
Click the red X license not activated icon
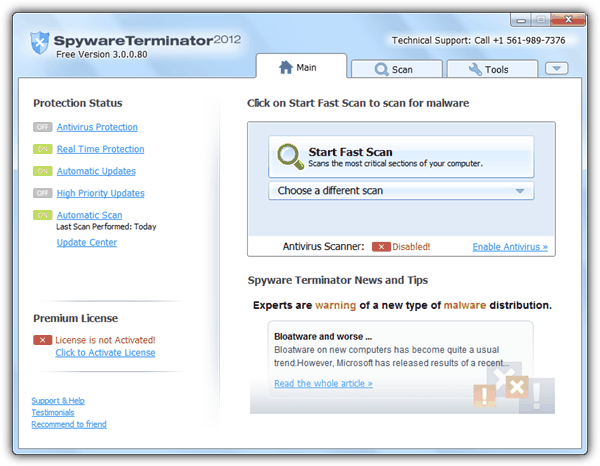click(42, 340)
